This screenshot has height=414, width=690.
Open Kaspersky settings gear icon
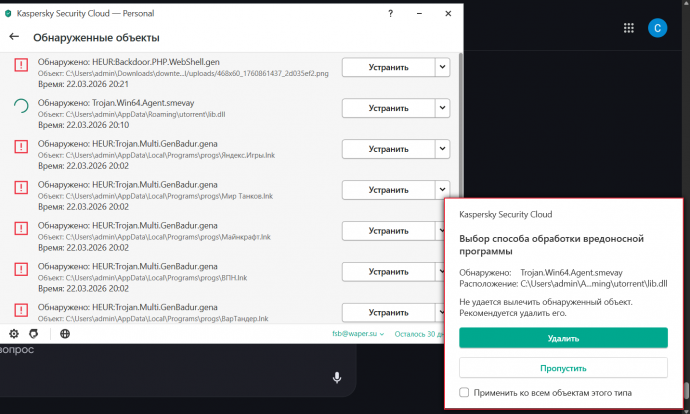14,333
